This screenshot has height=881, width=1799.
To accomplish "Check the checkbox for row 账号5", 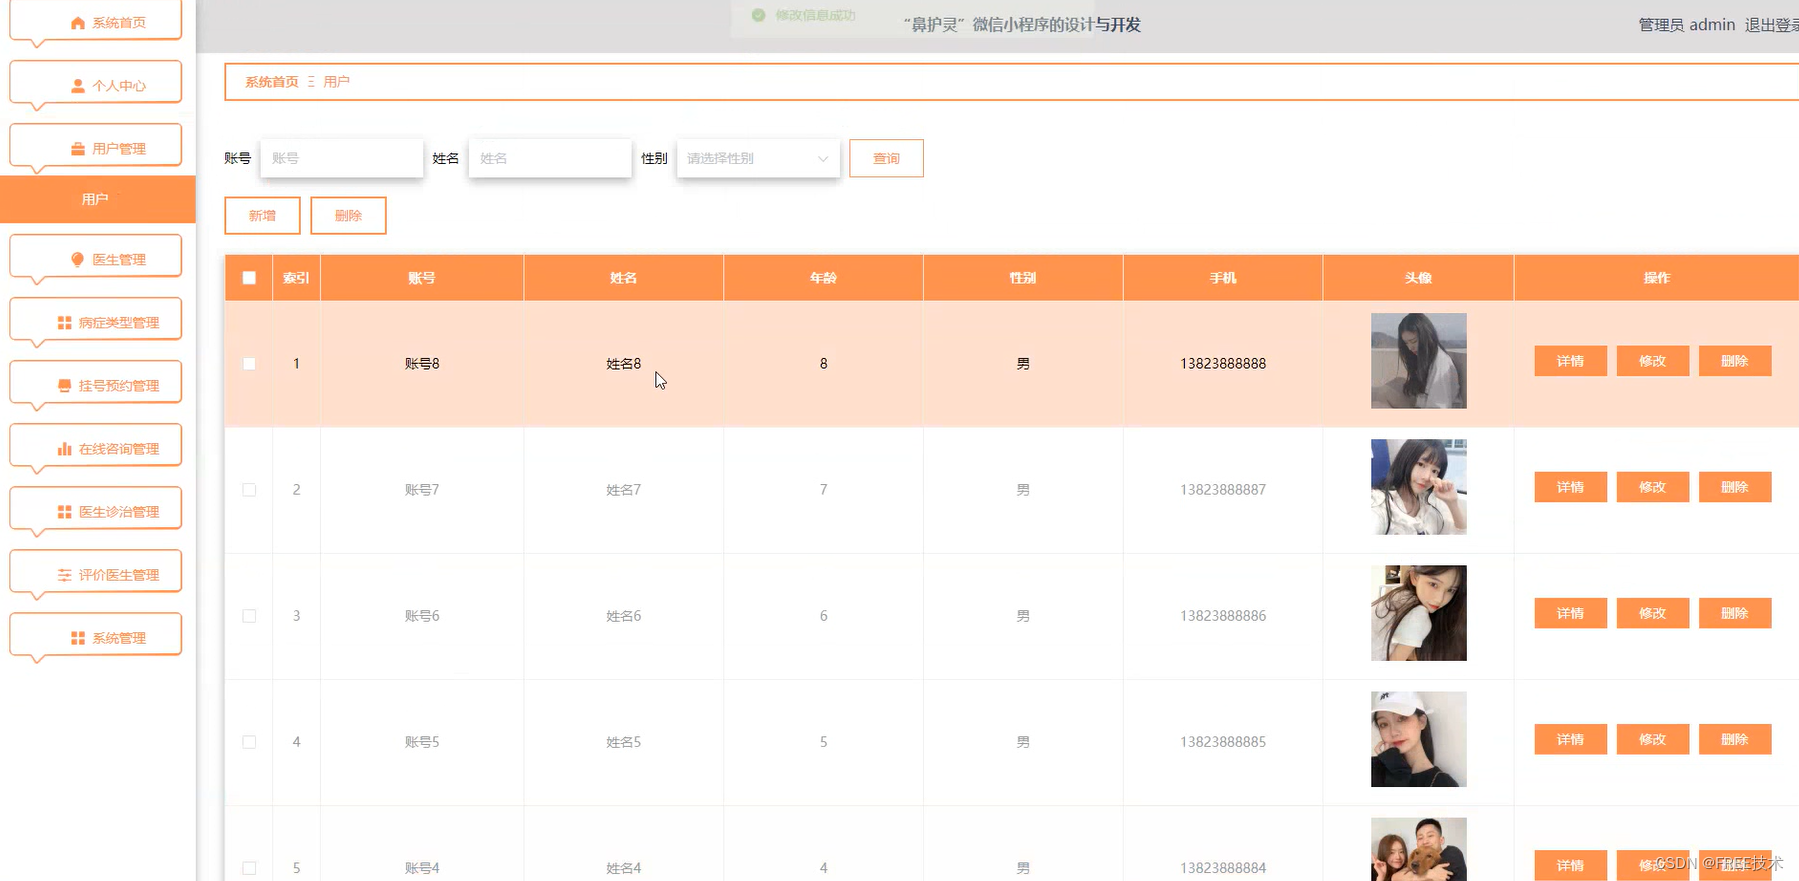I will [x=249, y=742].
